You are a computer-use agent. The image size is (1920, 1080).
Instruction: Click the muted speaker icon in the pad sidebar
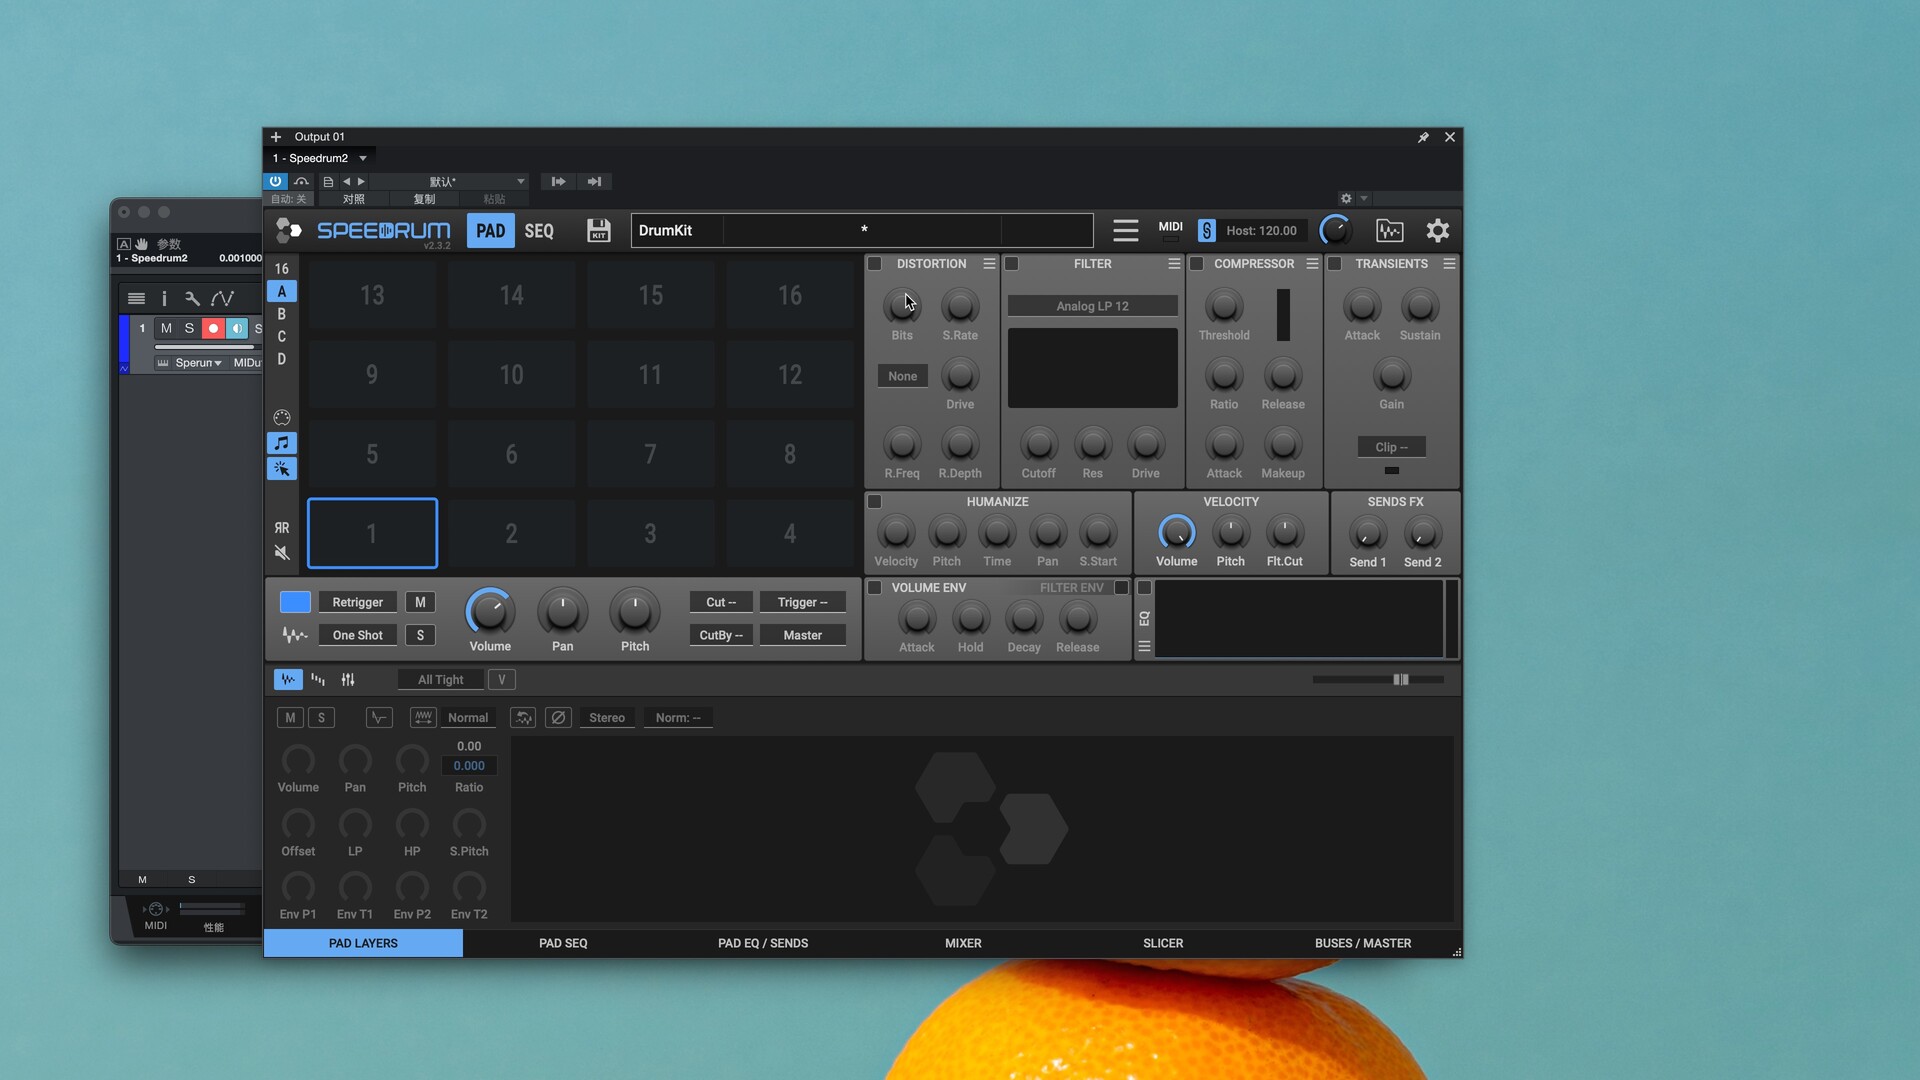tap(282, 553)
